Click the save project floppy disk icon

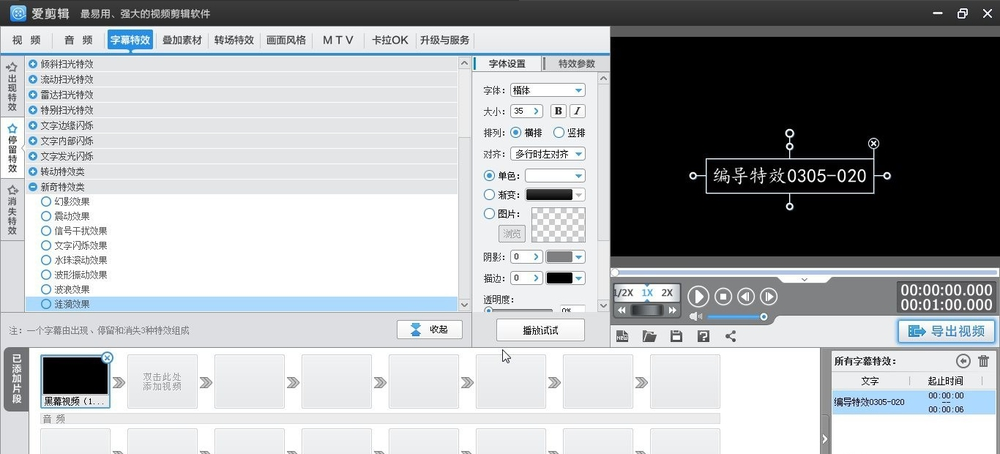click(x=676, y=336)
